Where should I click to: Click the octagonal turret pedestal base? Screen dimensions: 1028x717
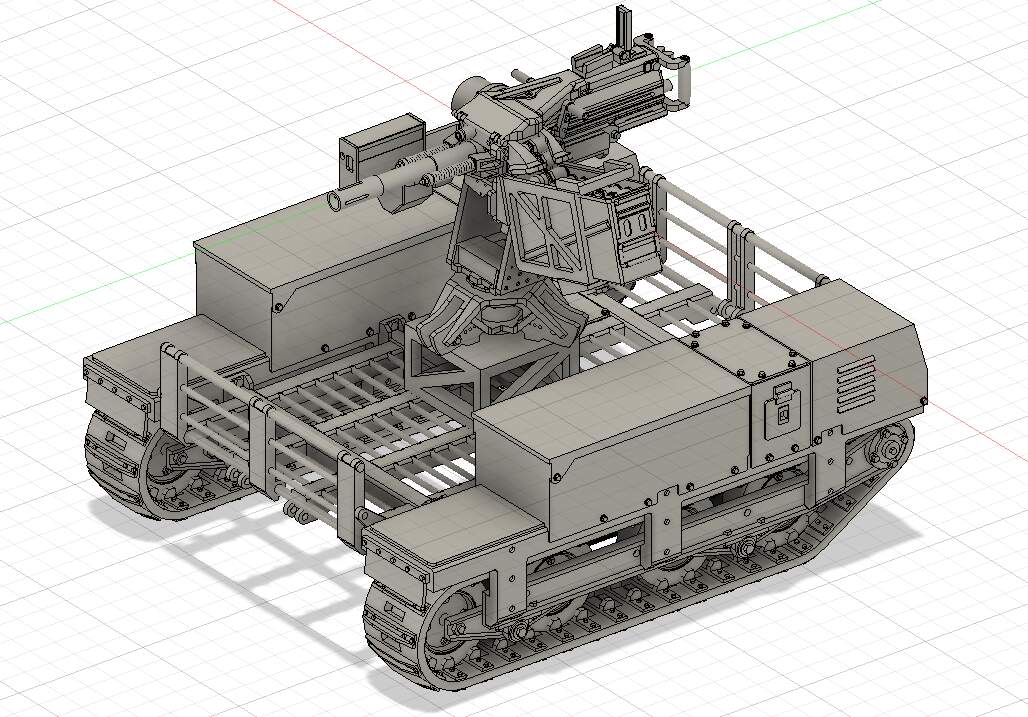[x=500, y=313]
